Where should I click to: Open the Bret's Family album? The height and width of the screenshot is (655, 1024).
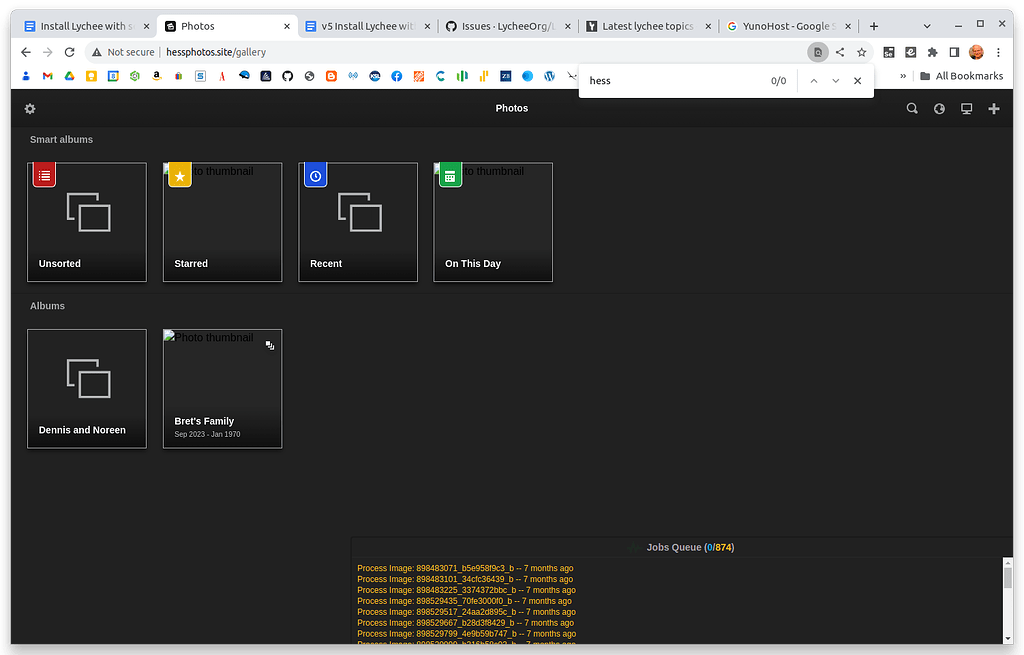click(223, 389)
